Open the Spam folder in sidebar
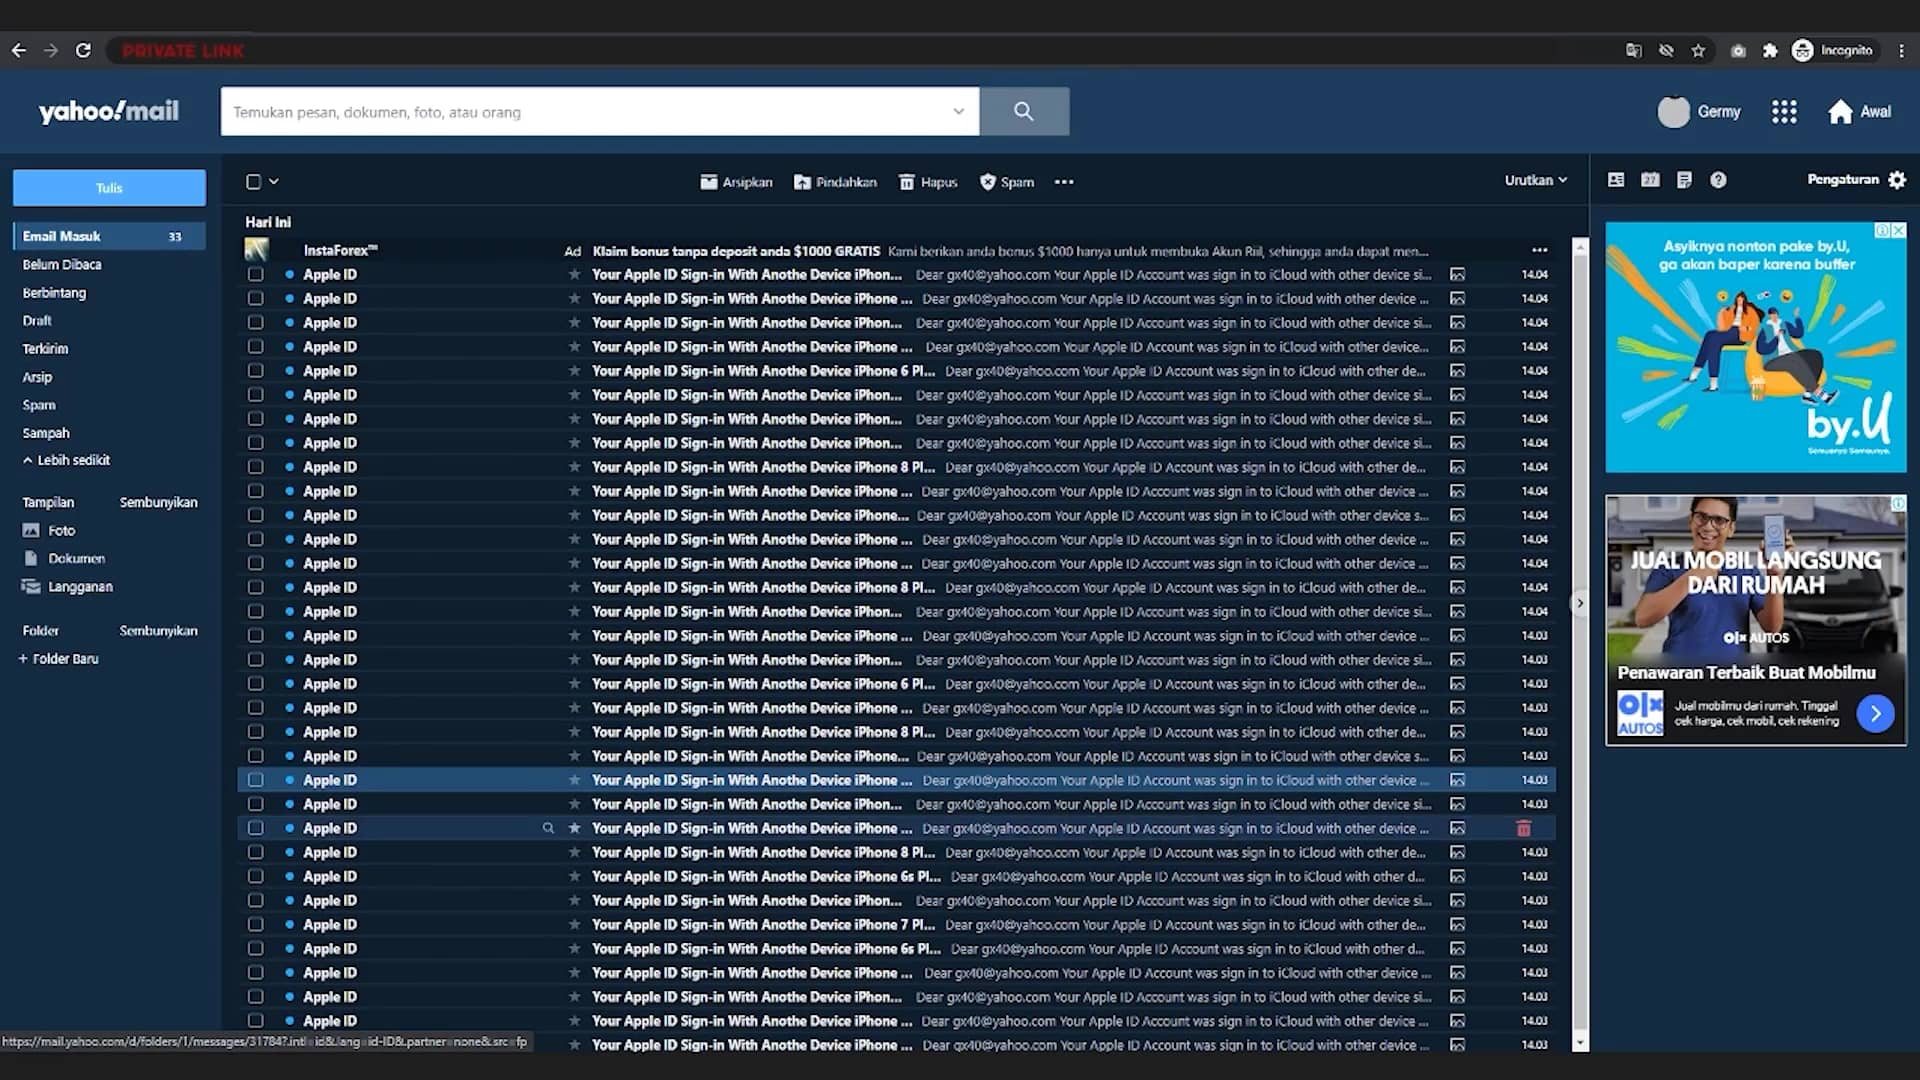The height and width of the screenshot is (1080, 1920). (x=39, y=405)
